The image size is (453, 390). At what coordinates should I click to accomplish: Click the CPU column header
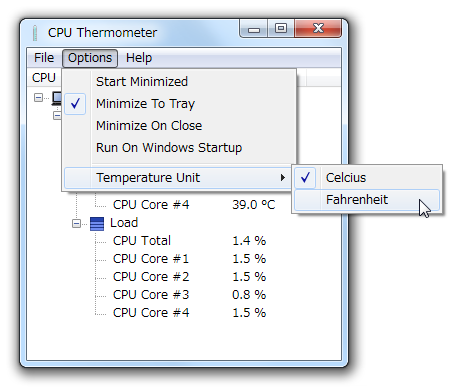[x=44, y=78]
